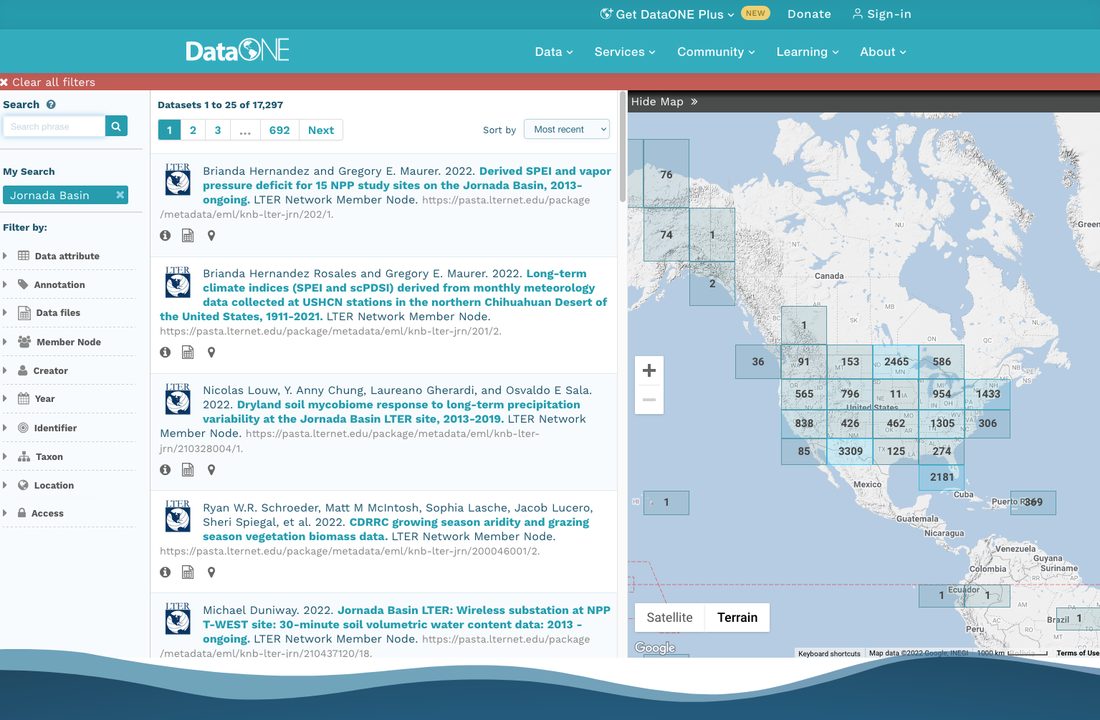Click the map tile labeled 2181
The width and height of the screenshot is (1100, 720).
941,477
